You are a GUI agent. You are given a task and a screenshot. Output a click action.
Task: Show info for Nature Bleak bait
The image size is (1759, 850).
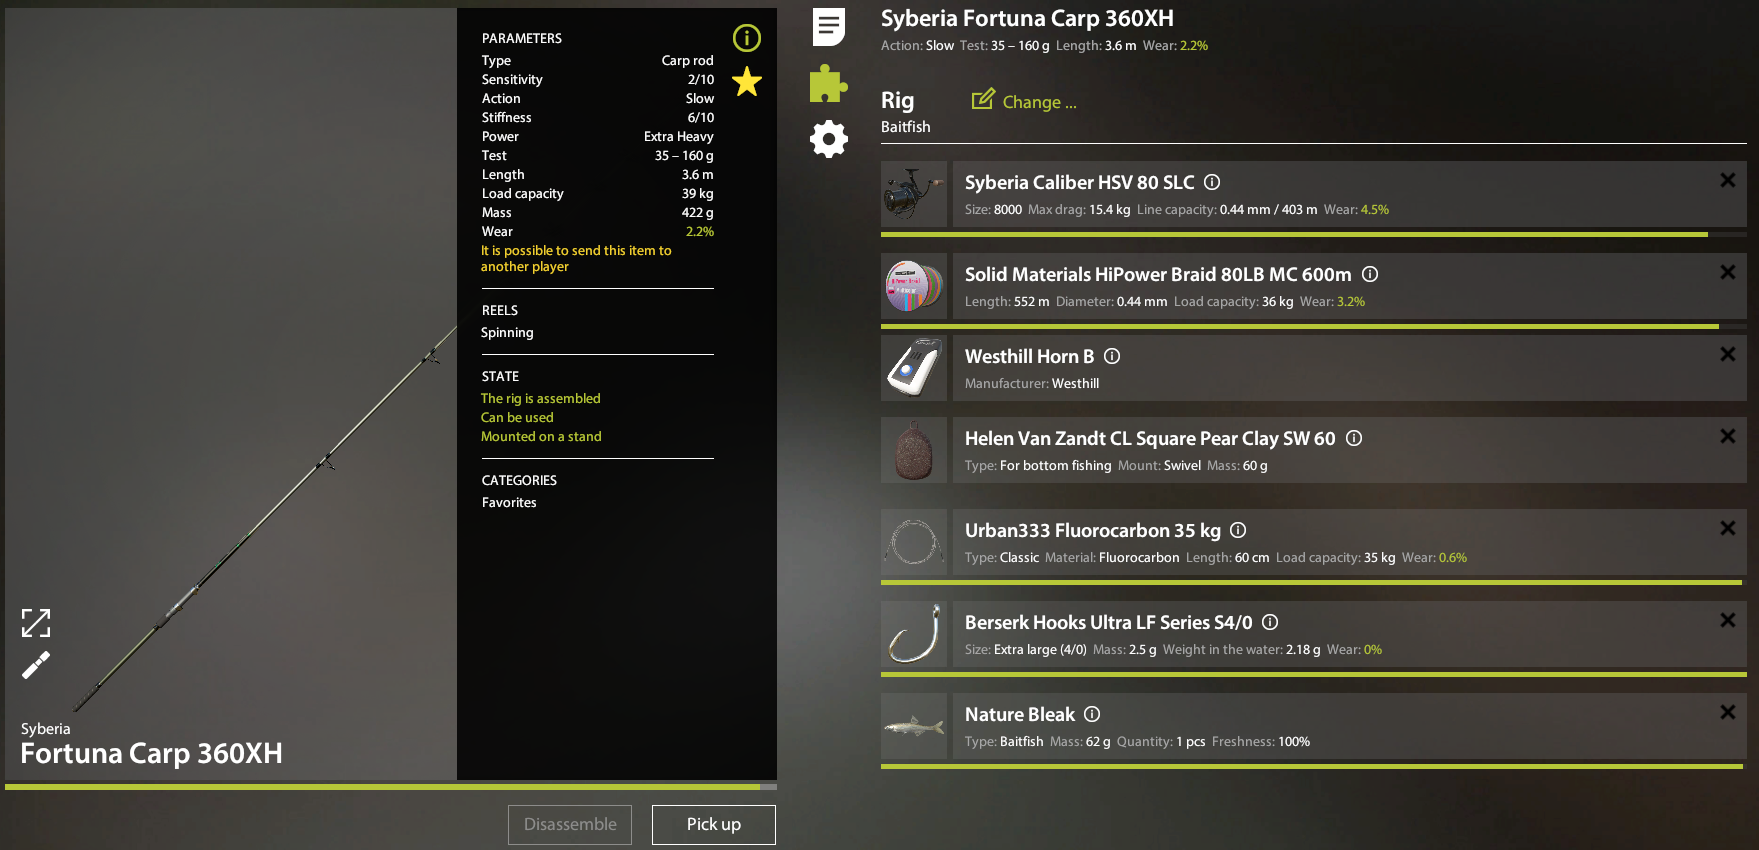(1092, 714)
